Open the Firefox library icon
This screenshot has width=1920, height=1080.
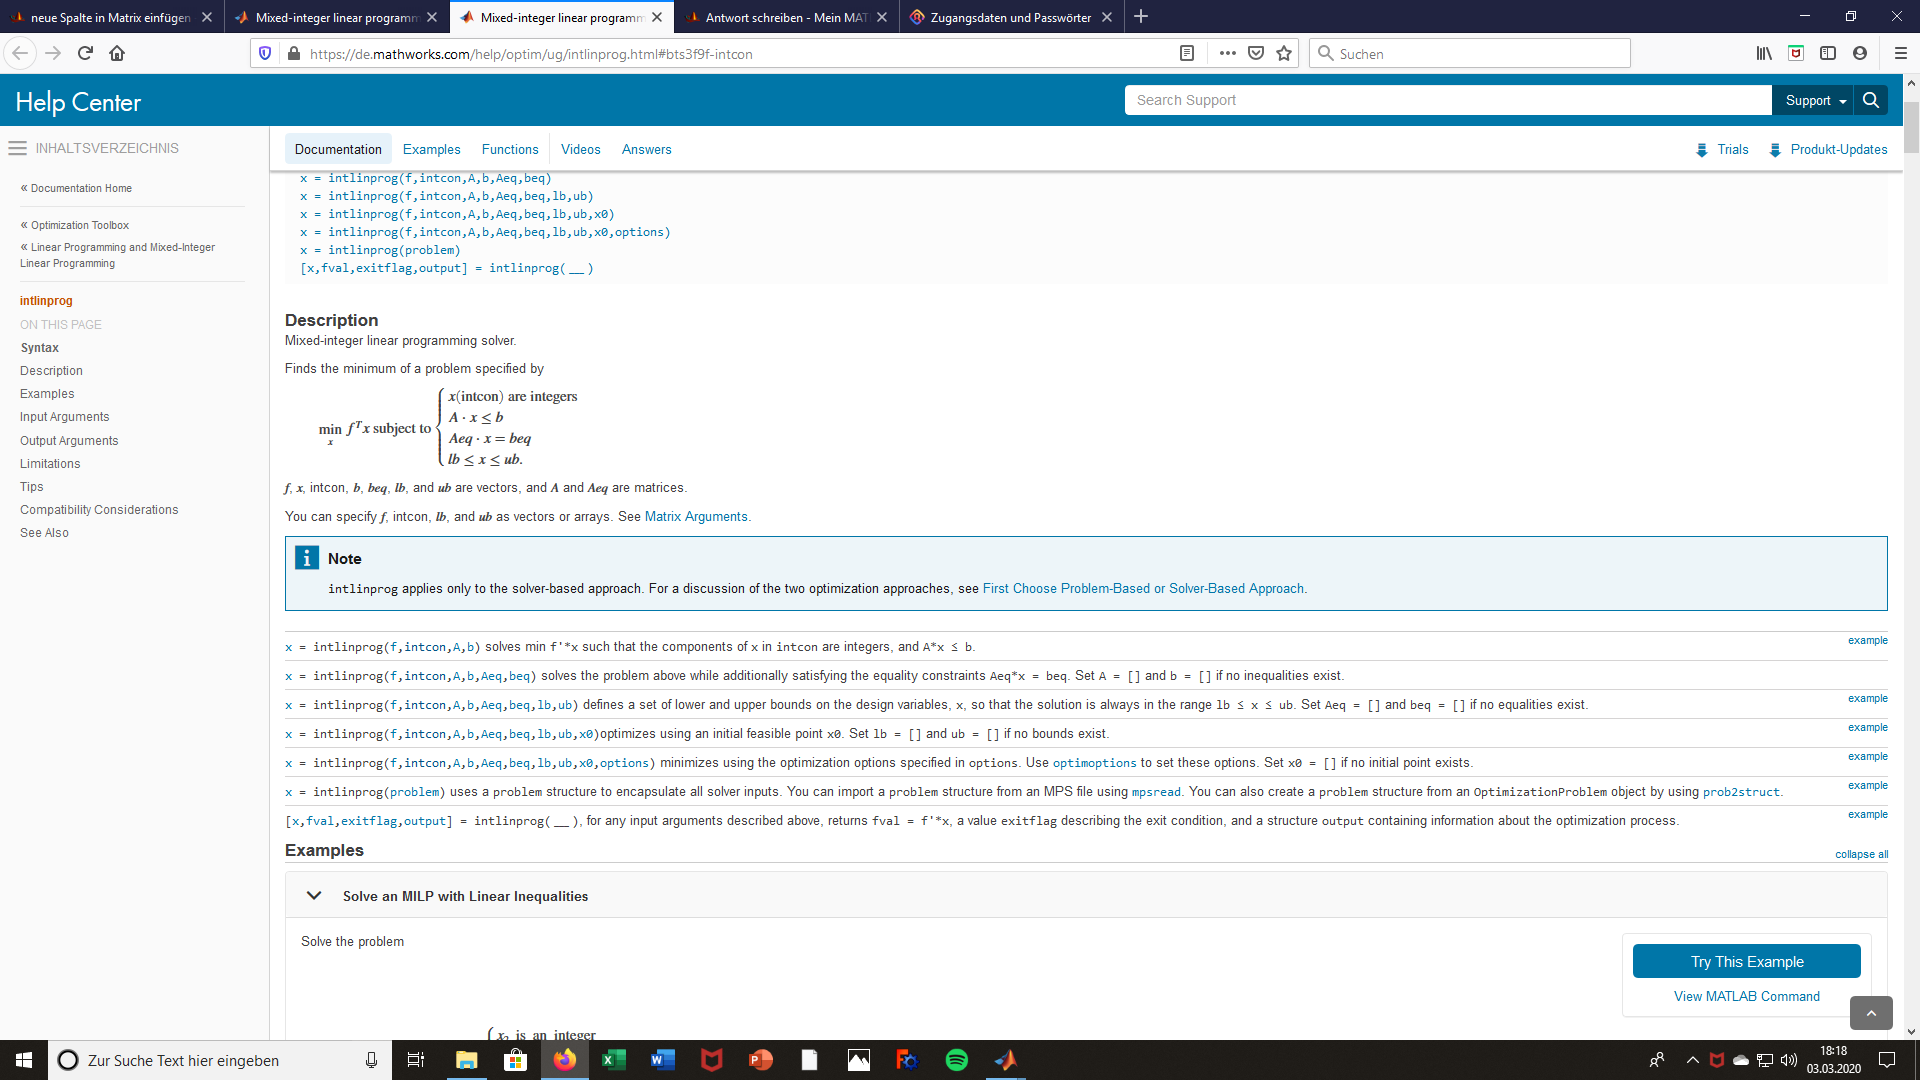coord(1764,53)
